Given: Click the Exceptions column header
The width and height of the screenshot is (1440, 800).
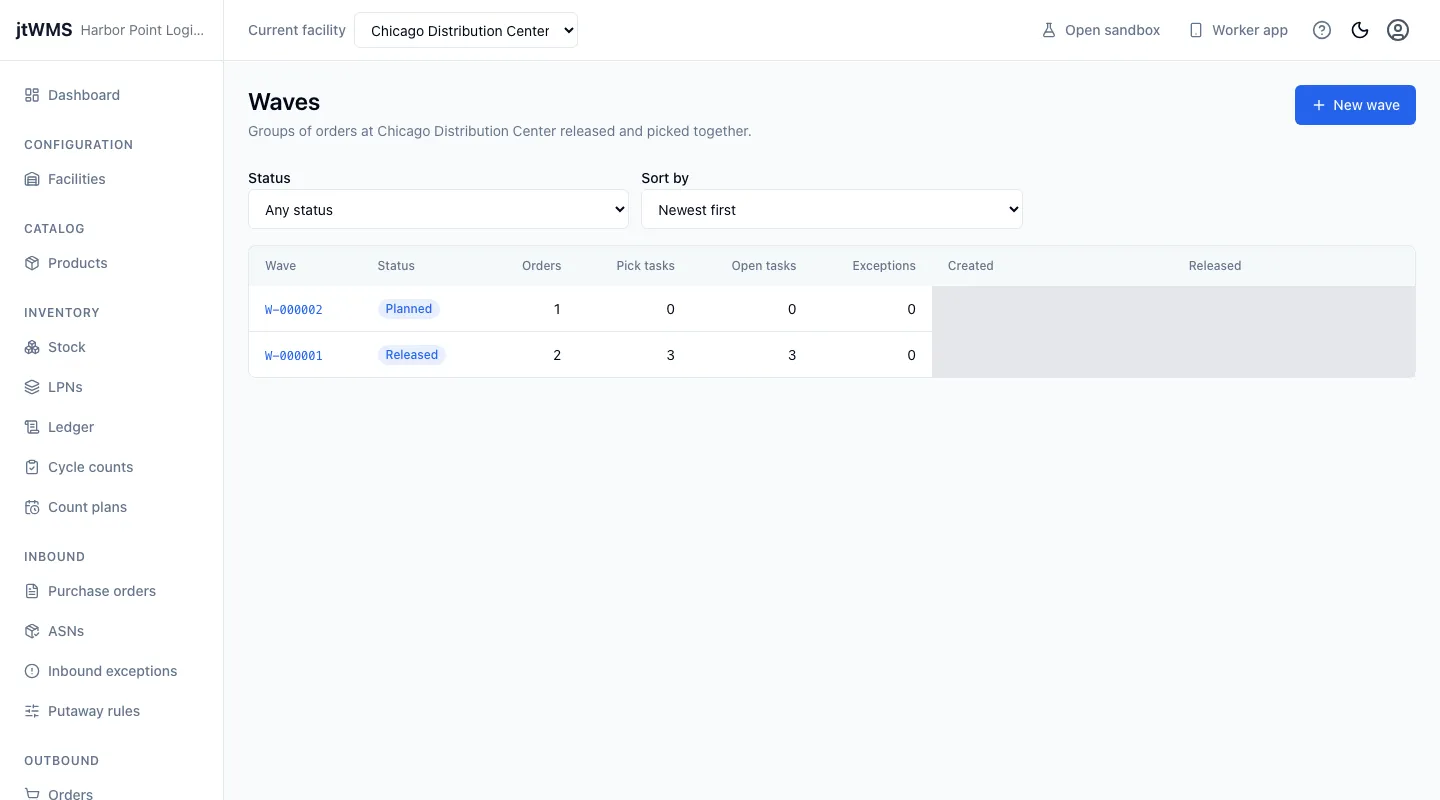Looking at the screenshot, I should pyautogui.click(x=884, y=266).
